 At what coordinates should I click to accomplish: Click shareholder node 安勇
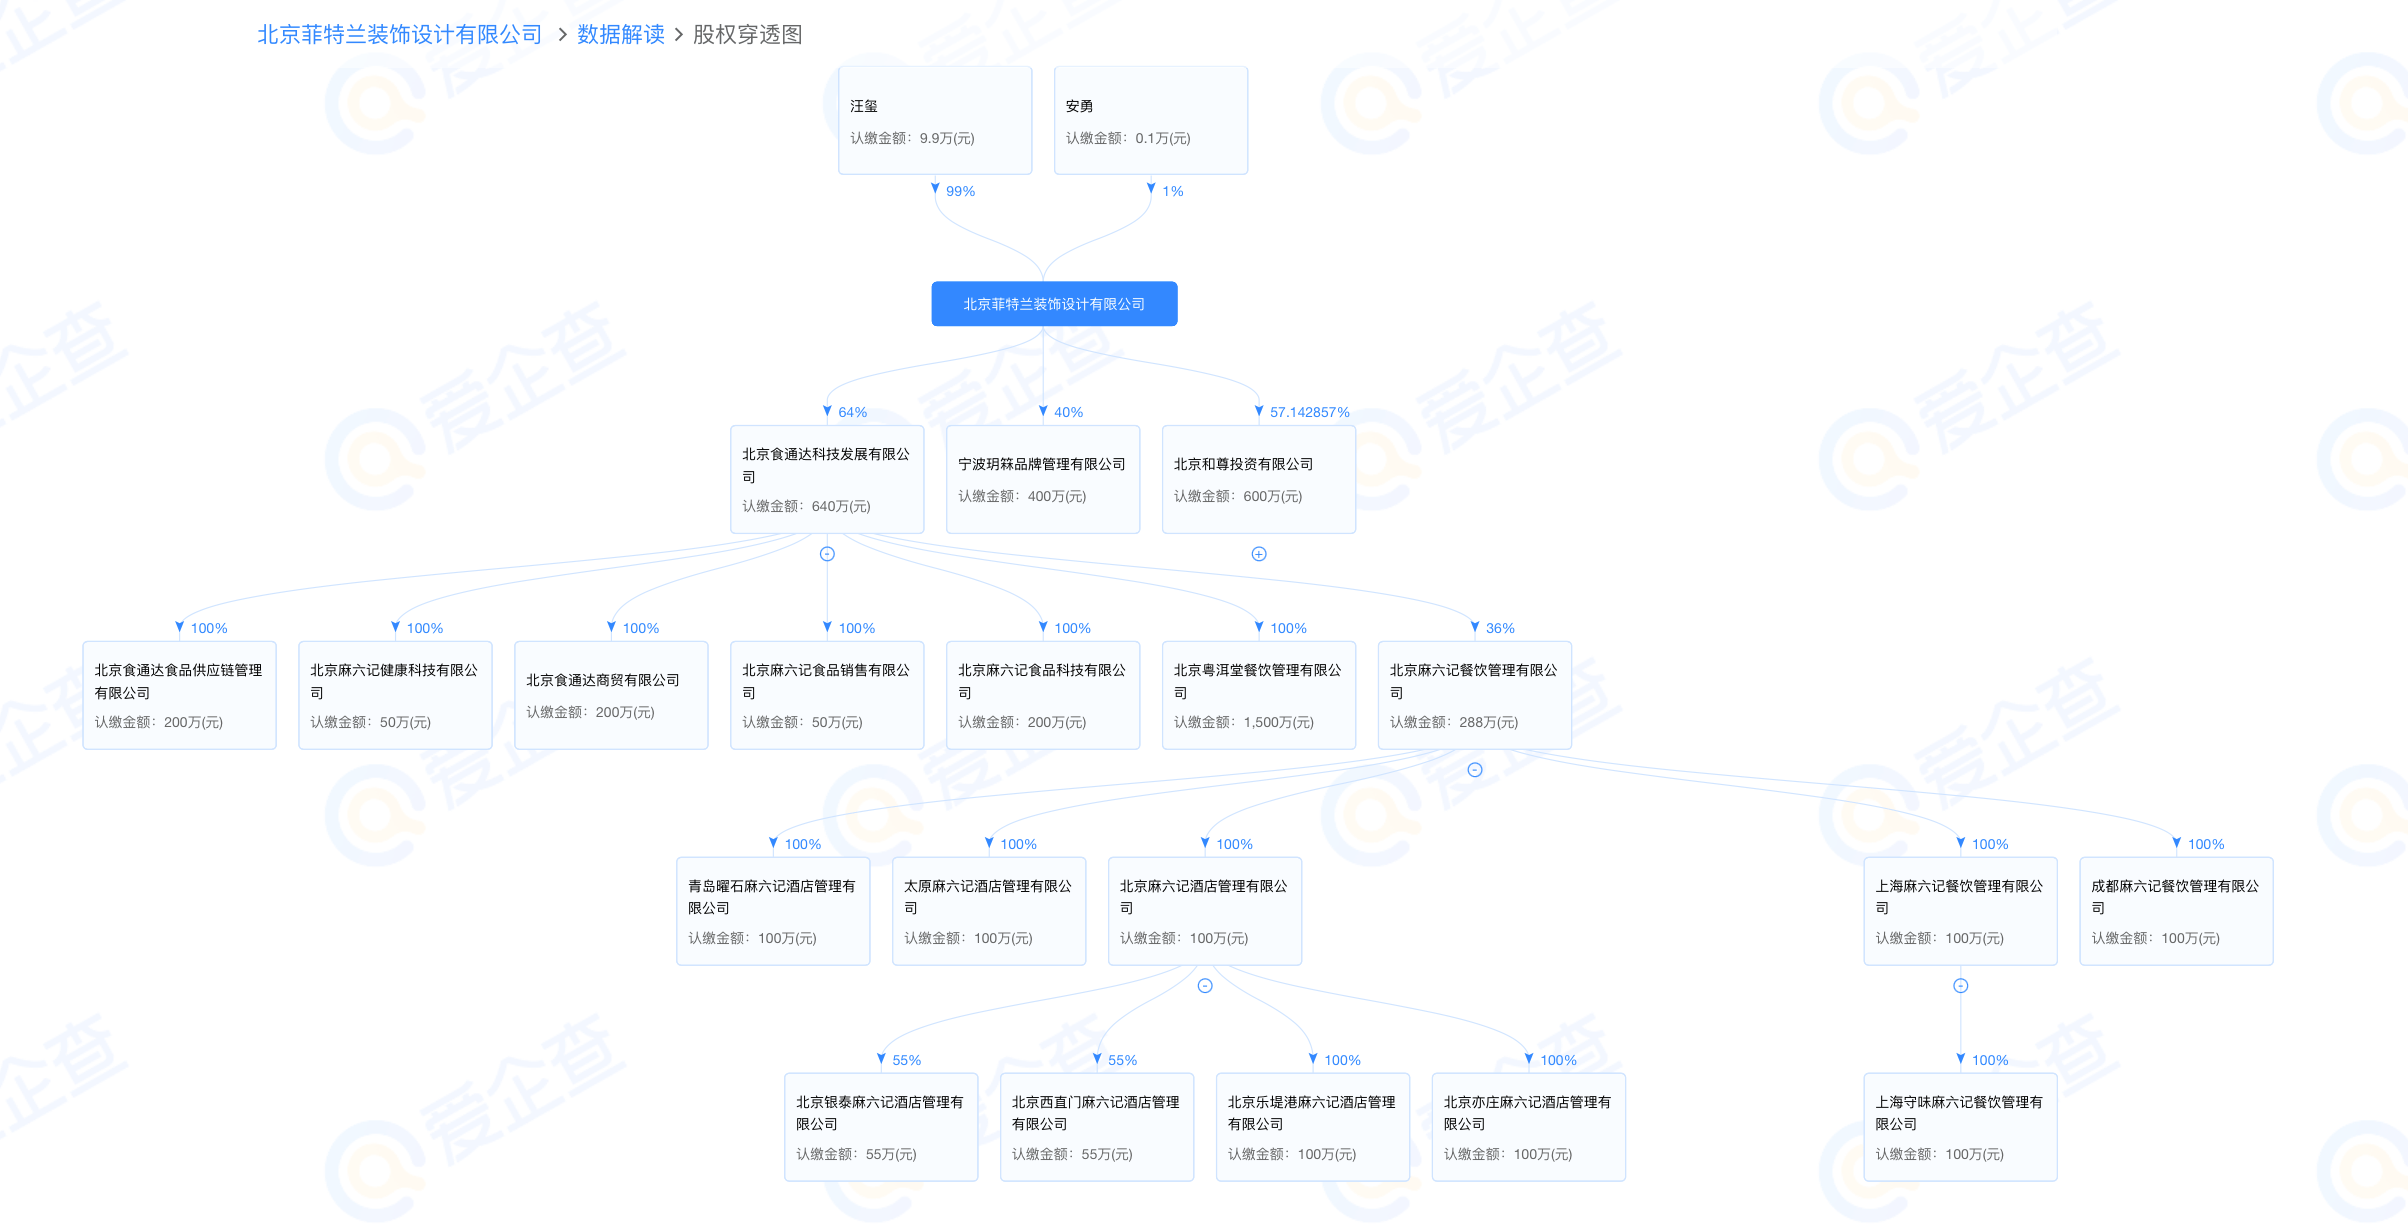click(1151, 121)
